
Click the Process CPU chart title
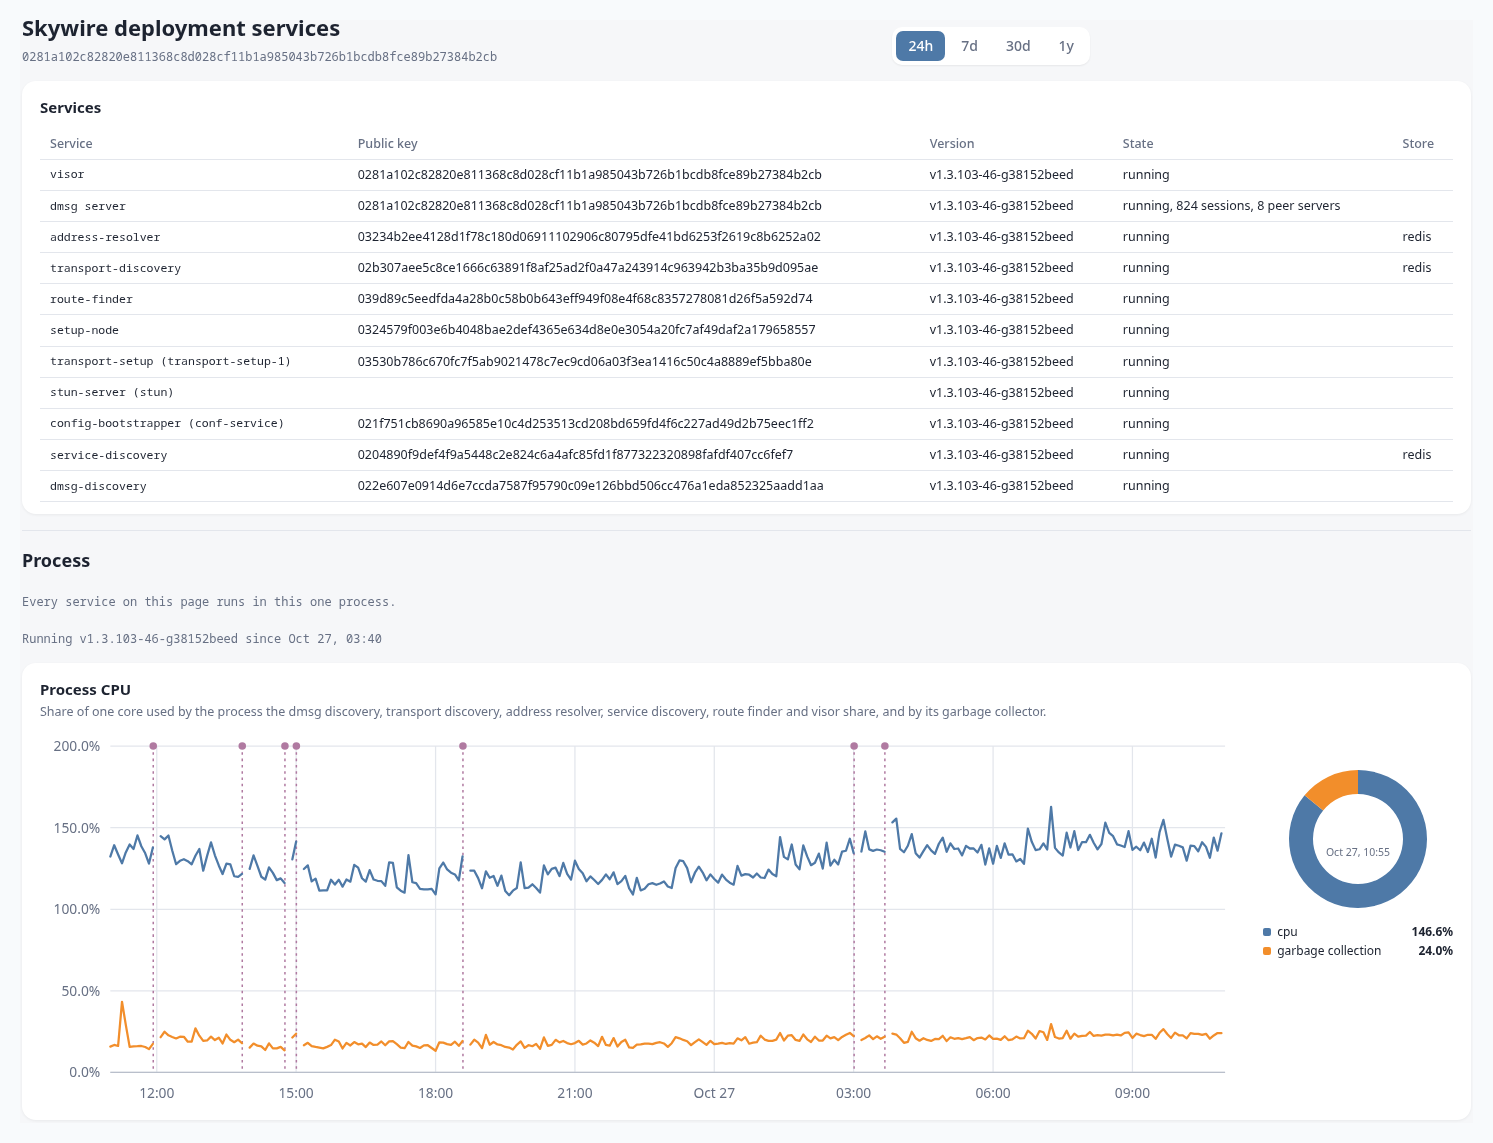tap(85, 690)
